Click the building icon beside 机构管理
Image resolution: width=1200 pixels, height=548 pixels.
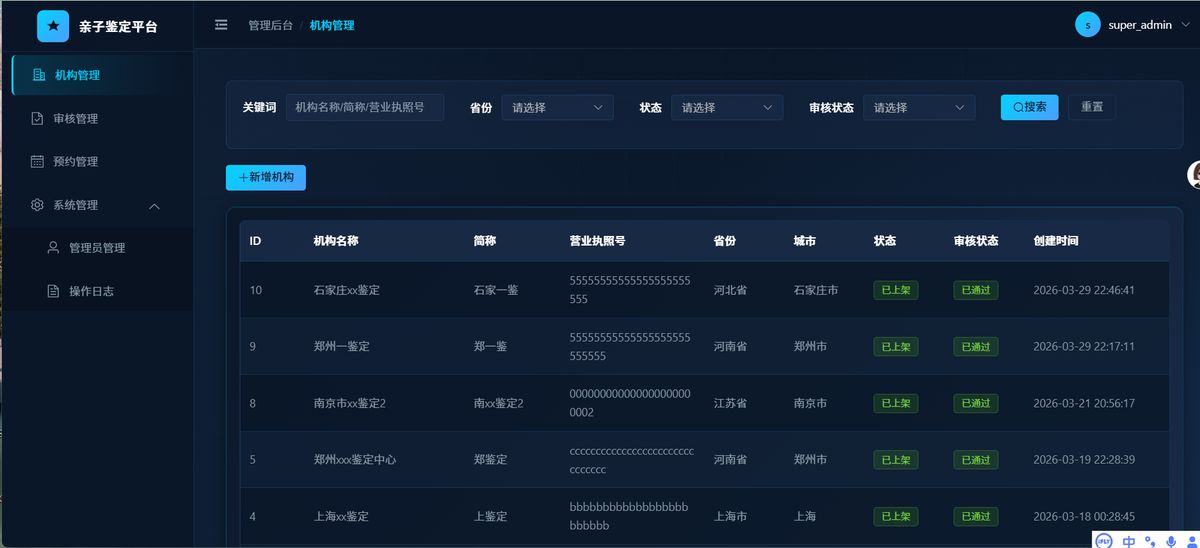(x=39, y=75)
